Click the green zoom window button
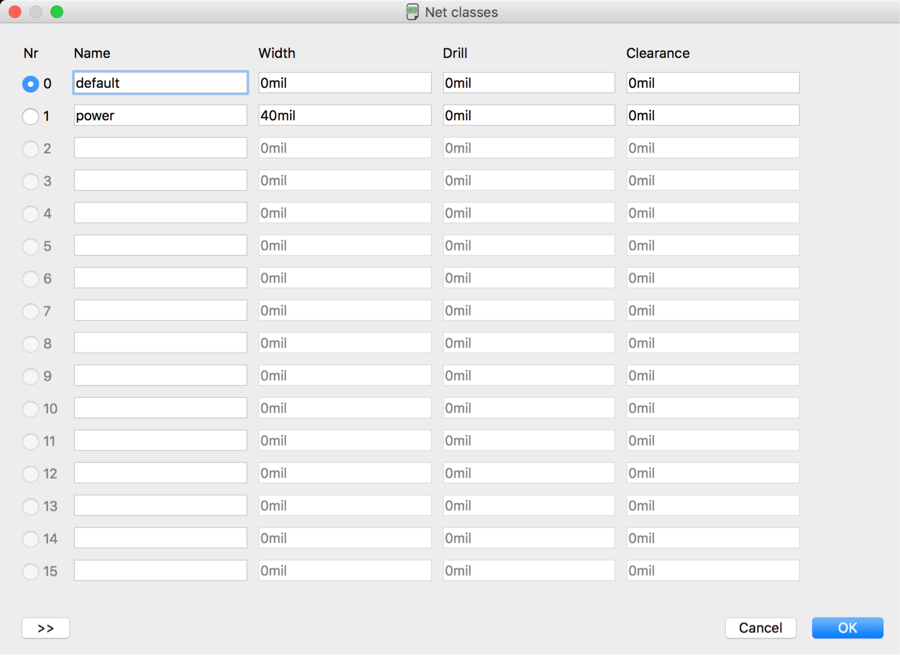Screen dimensions: 900x655 tap(57, 11)
